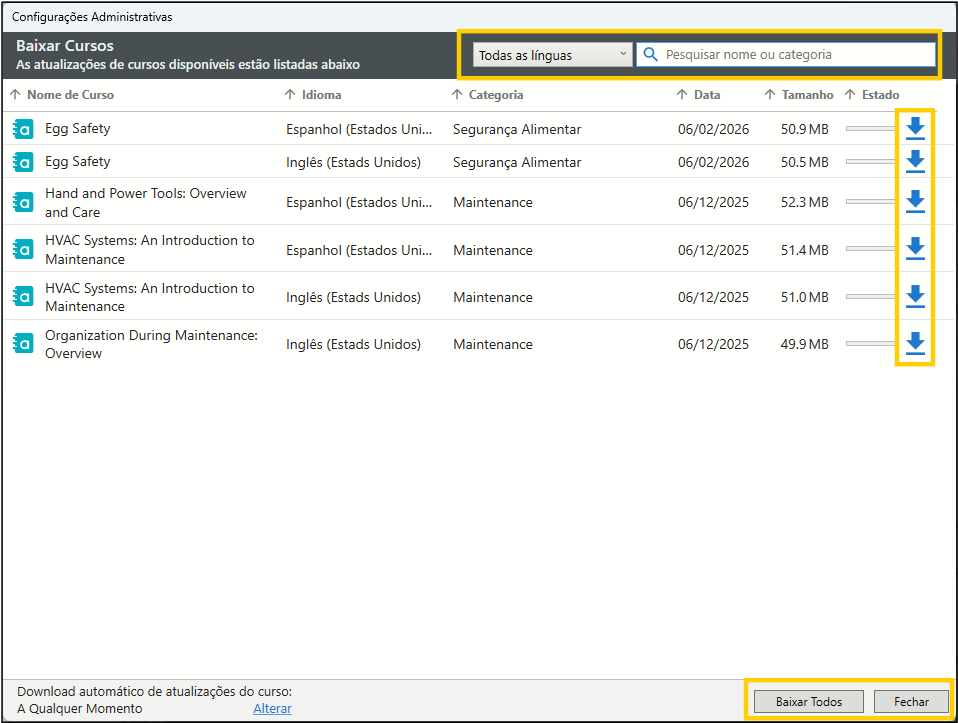Download Spanish HVAC Systems course
This screenshot has height=723, width=958.
coord(914,249)
